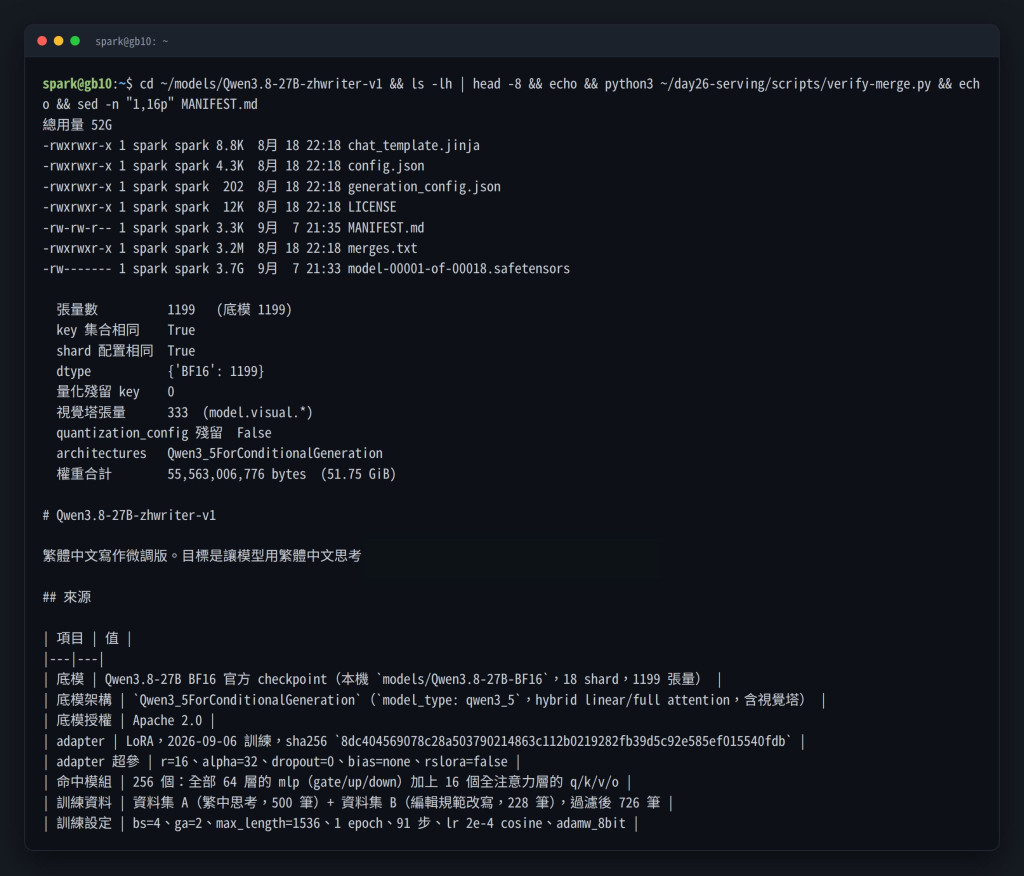Click the 3.7G size value
Viewport: 1024px width, 876px height.
pyautogui.click(x=230, y=269)
